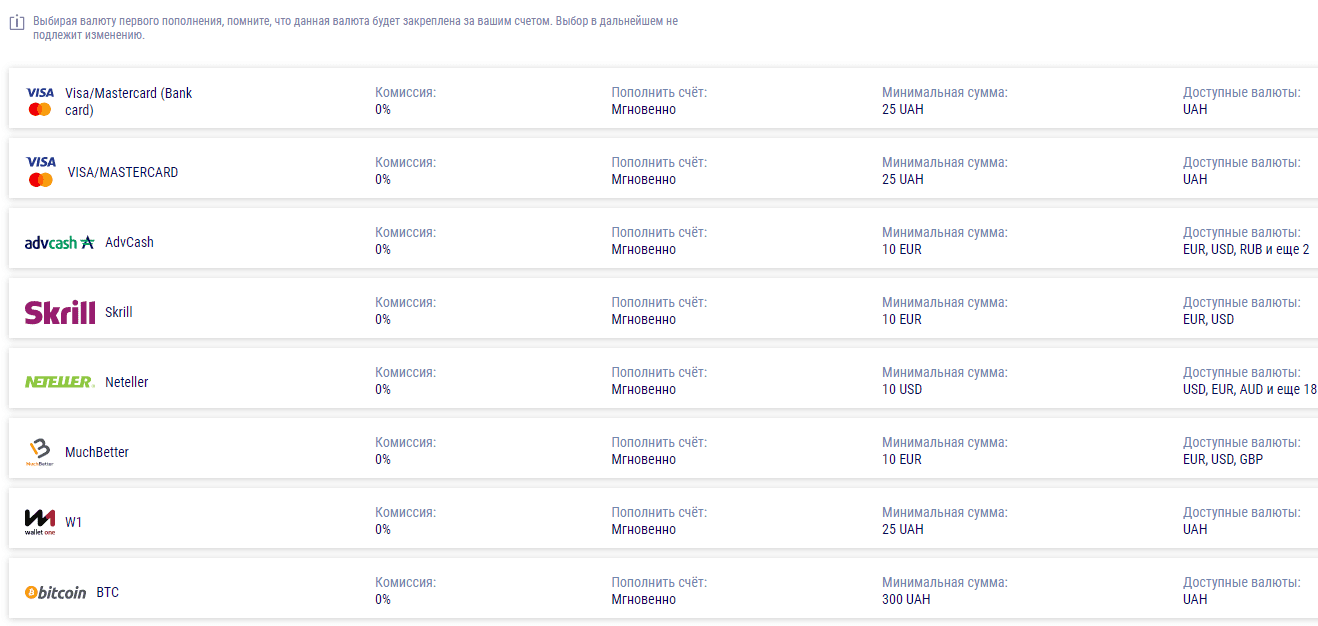Click the MuchBetter logo icon

(40, 452)
